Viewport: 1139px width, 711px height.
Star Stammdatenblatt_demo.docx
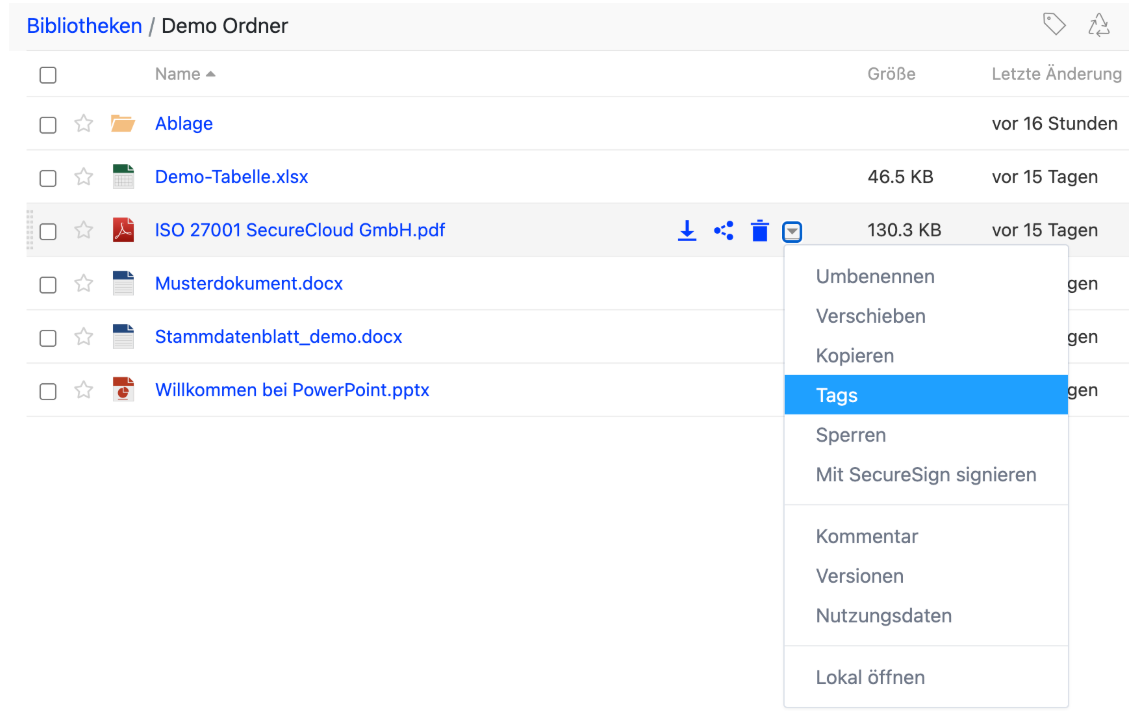[x=84, y=336]
